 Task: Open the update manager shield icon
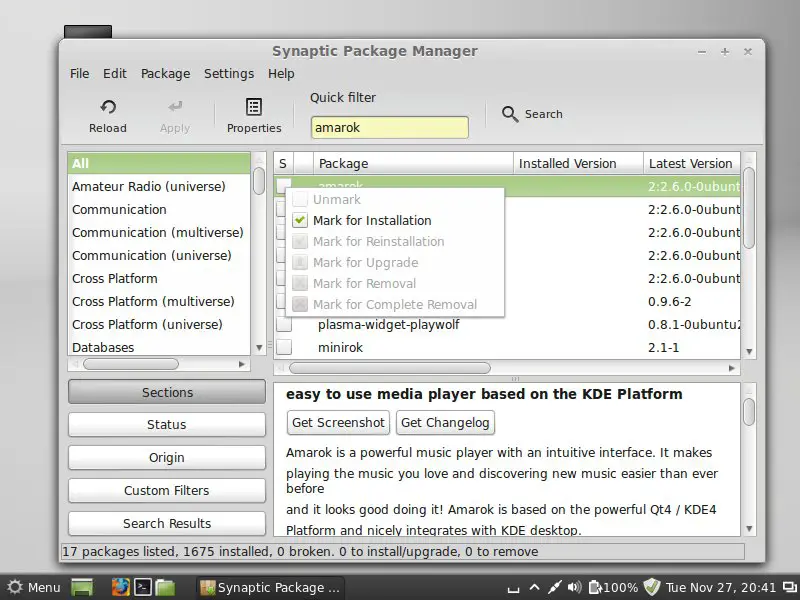coord(652,587)
